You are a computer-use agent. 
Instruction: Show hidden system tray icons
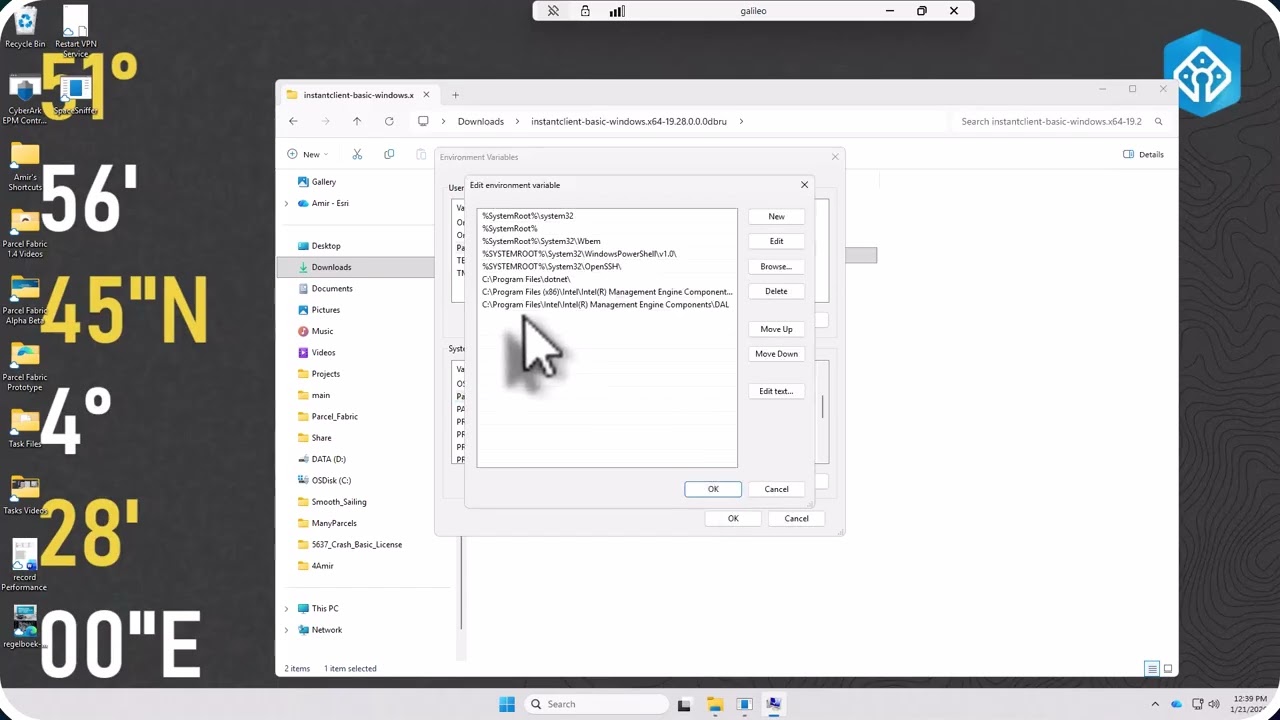pyautogui.click(x=1155, y=704)
